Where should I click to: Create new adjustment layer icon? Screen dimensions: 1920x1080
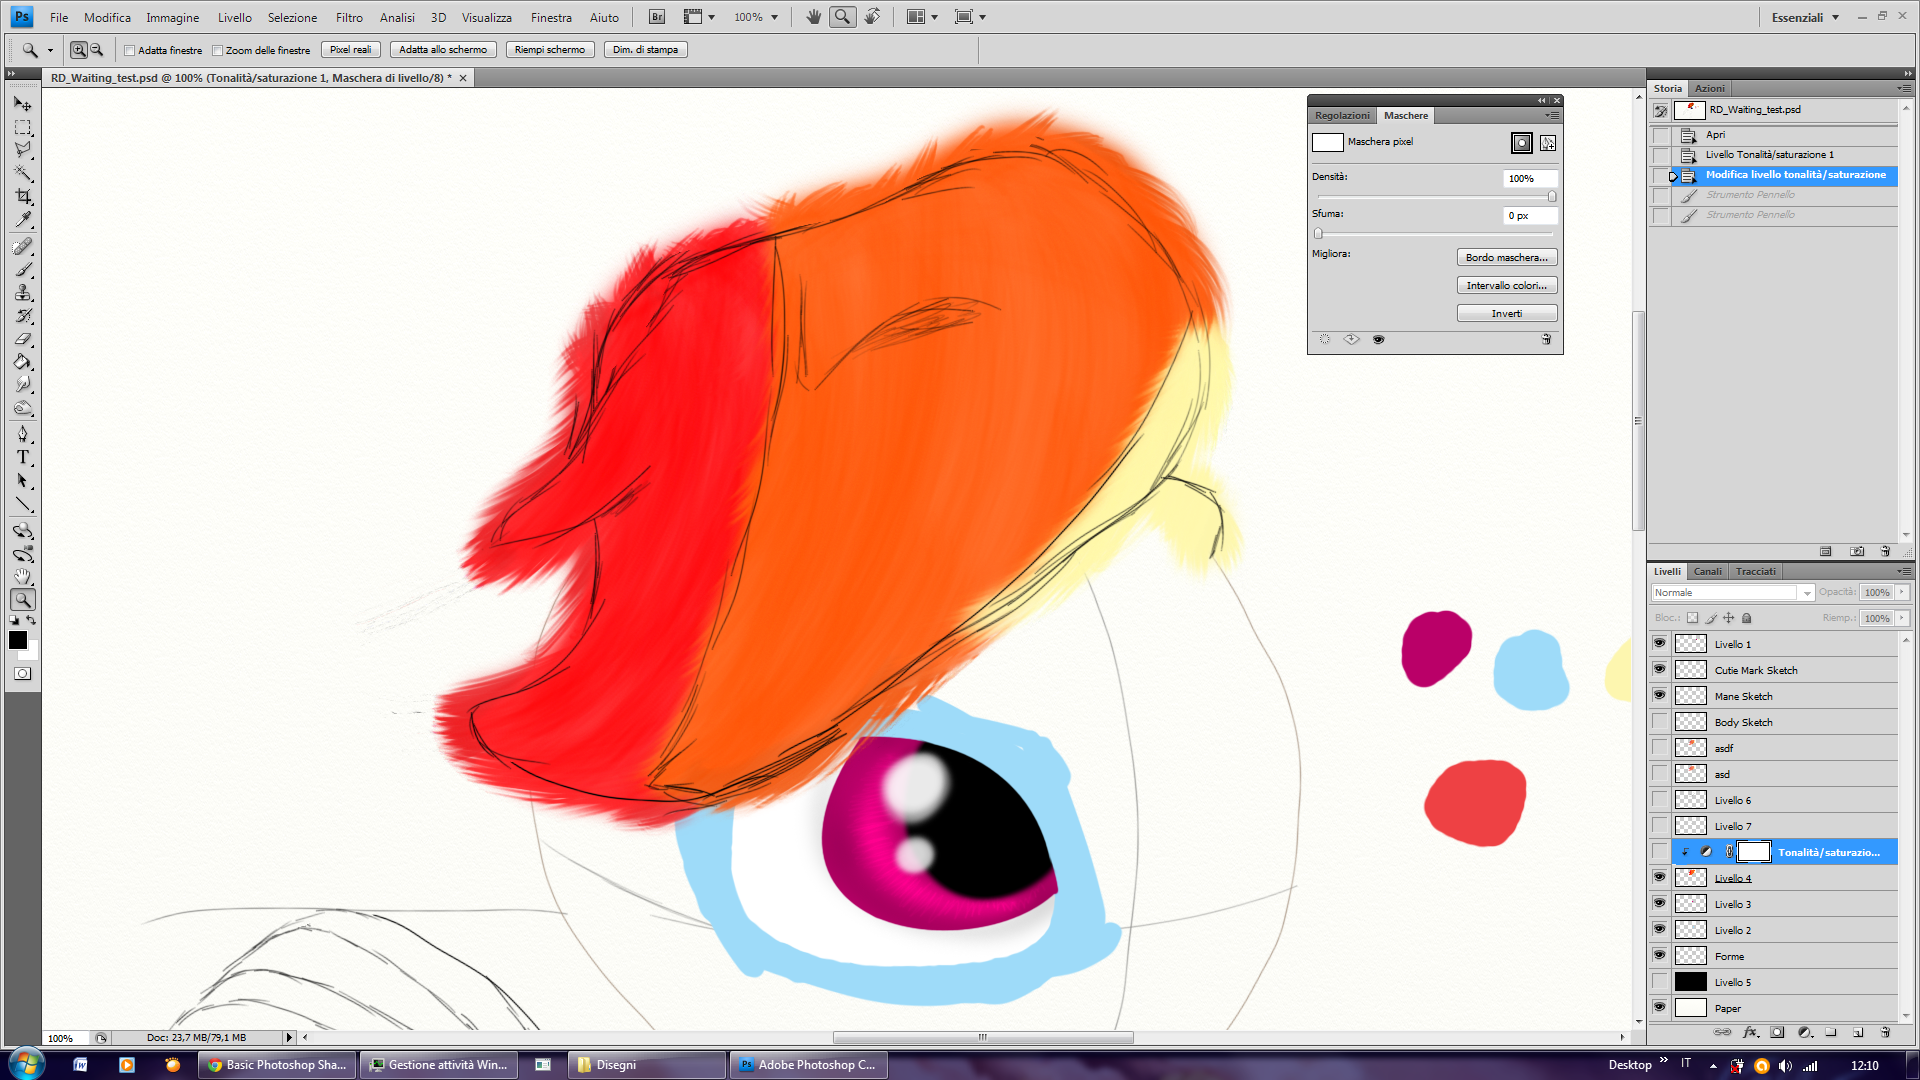(x=1805, y=1032)
